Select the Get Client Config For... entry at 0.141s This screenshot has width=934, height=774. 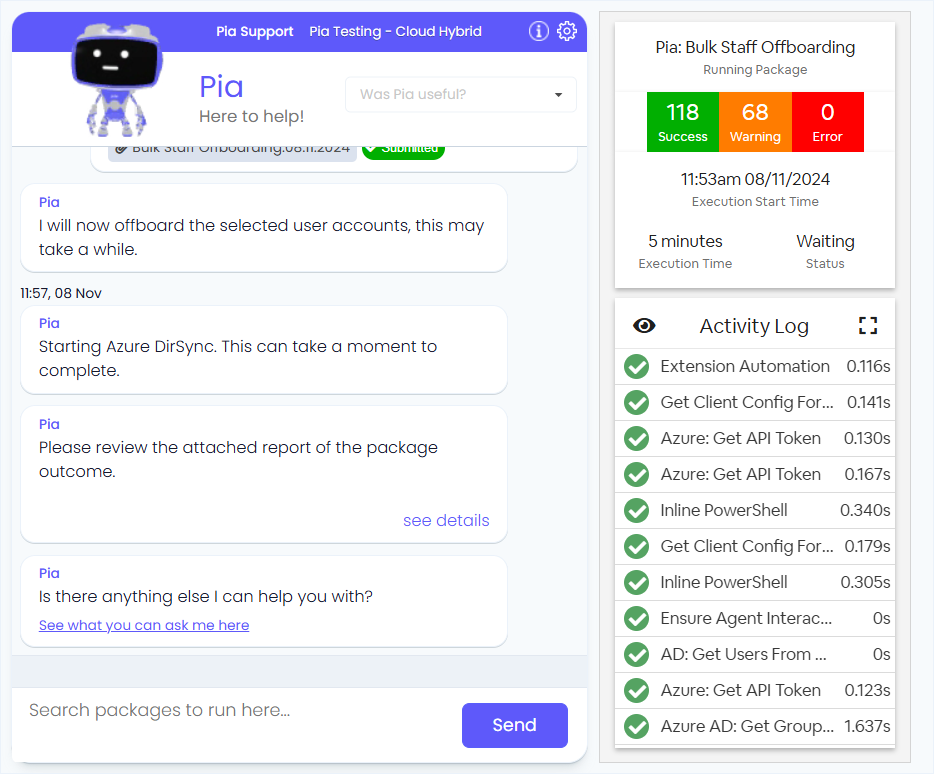[x=755, y=403]
